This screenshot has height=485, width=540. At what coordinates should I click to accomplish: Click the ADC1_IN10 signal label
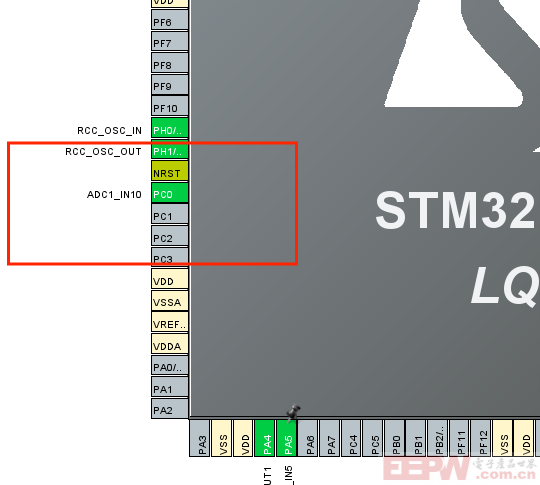[x=114, y=195]
